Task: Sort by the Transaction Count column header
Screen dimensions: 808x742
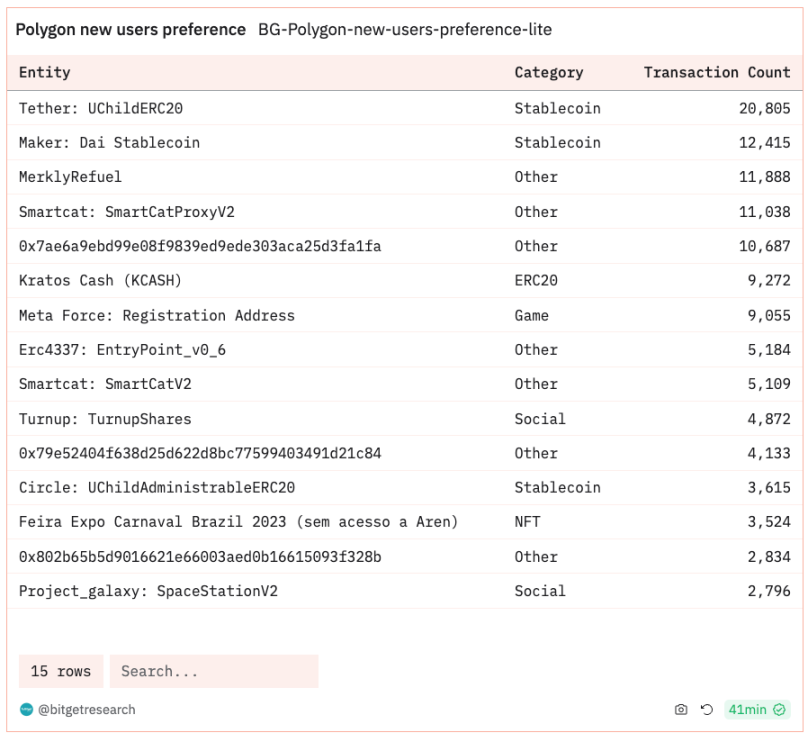Action: click(717, 73)
